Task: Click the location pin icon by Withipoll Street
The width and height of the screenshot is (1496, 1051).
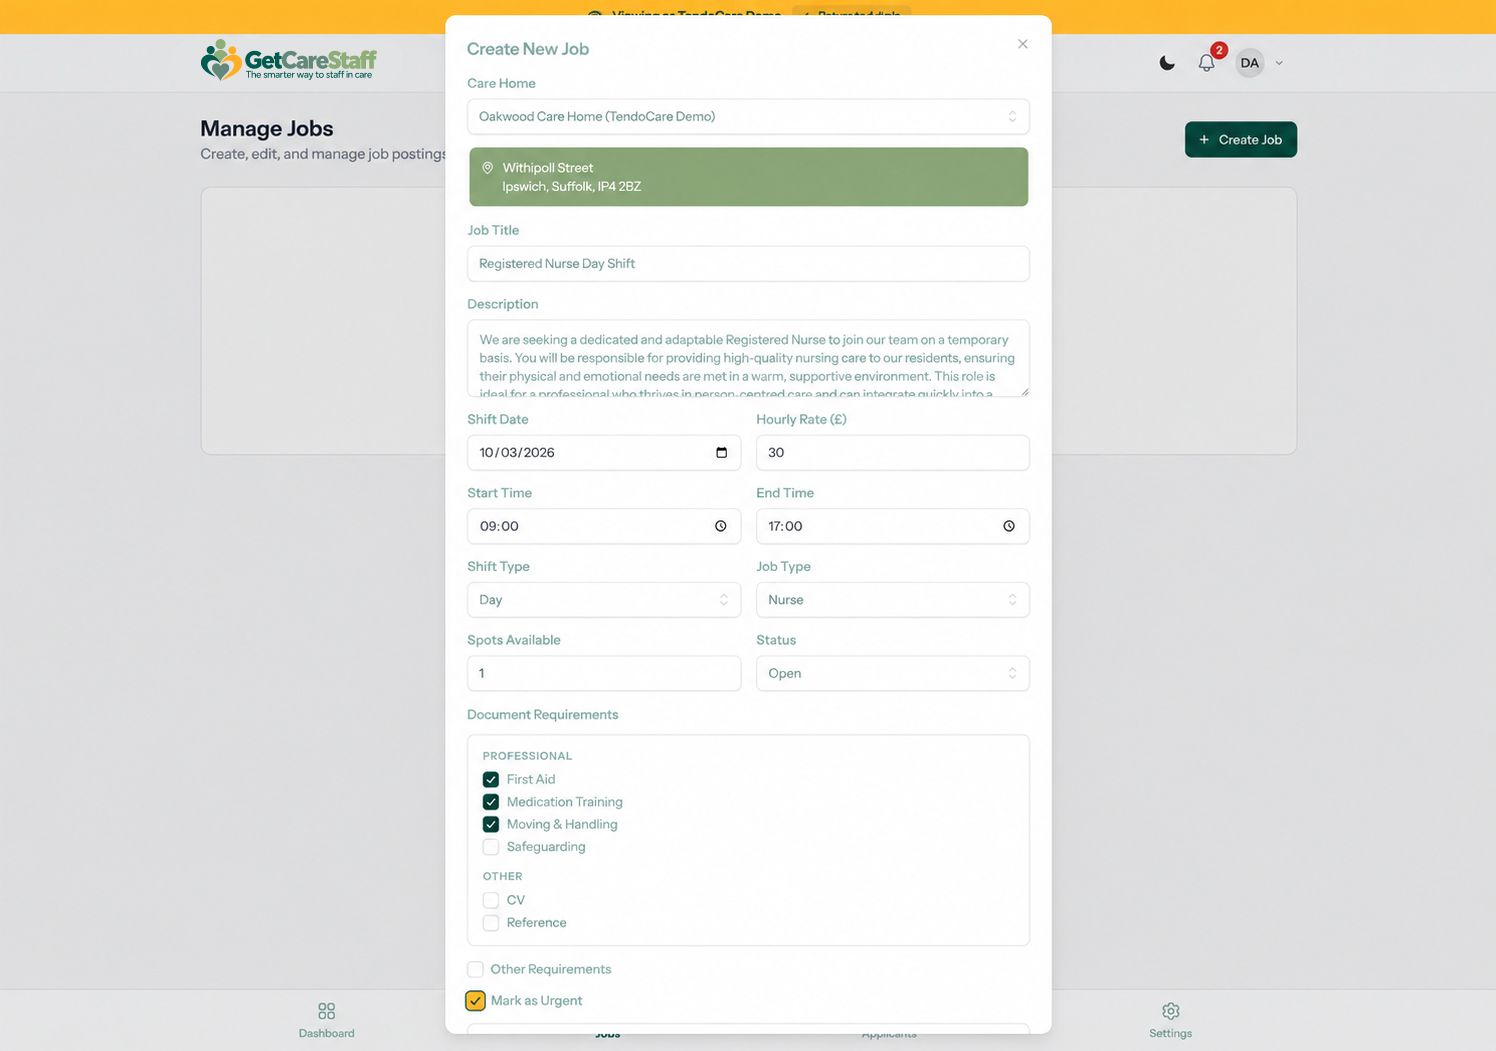Action: point(488,168)
